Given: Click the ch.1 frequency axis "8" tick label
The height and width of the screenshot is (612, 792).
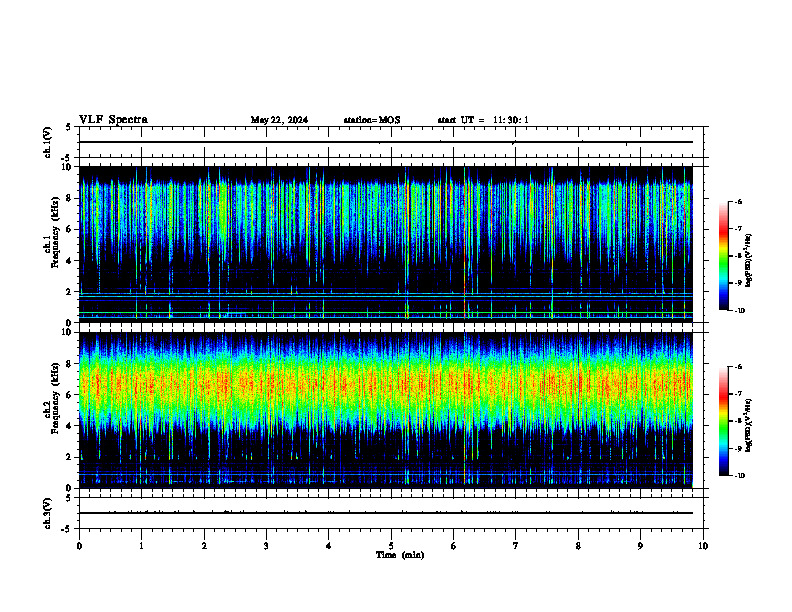Looking at the screenshot, I should point(69,198).
